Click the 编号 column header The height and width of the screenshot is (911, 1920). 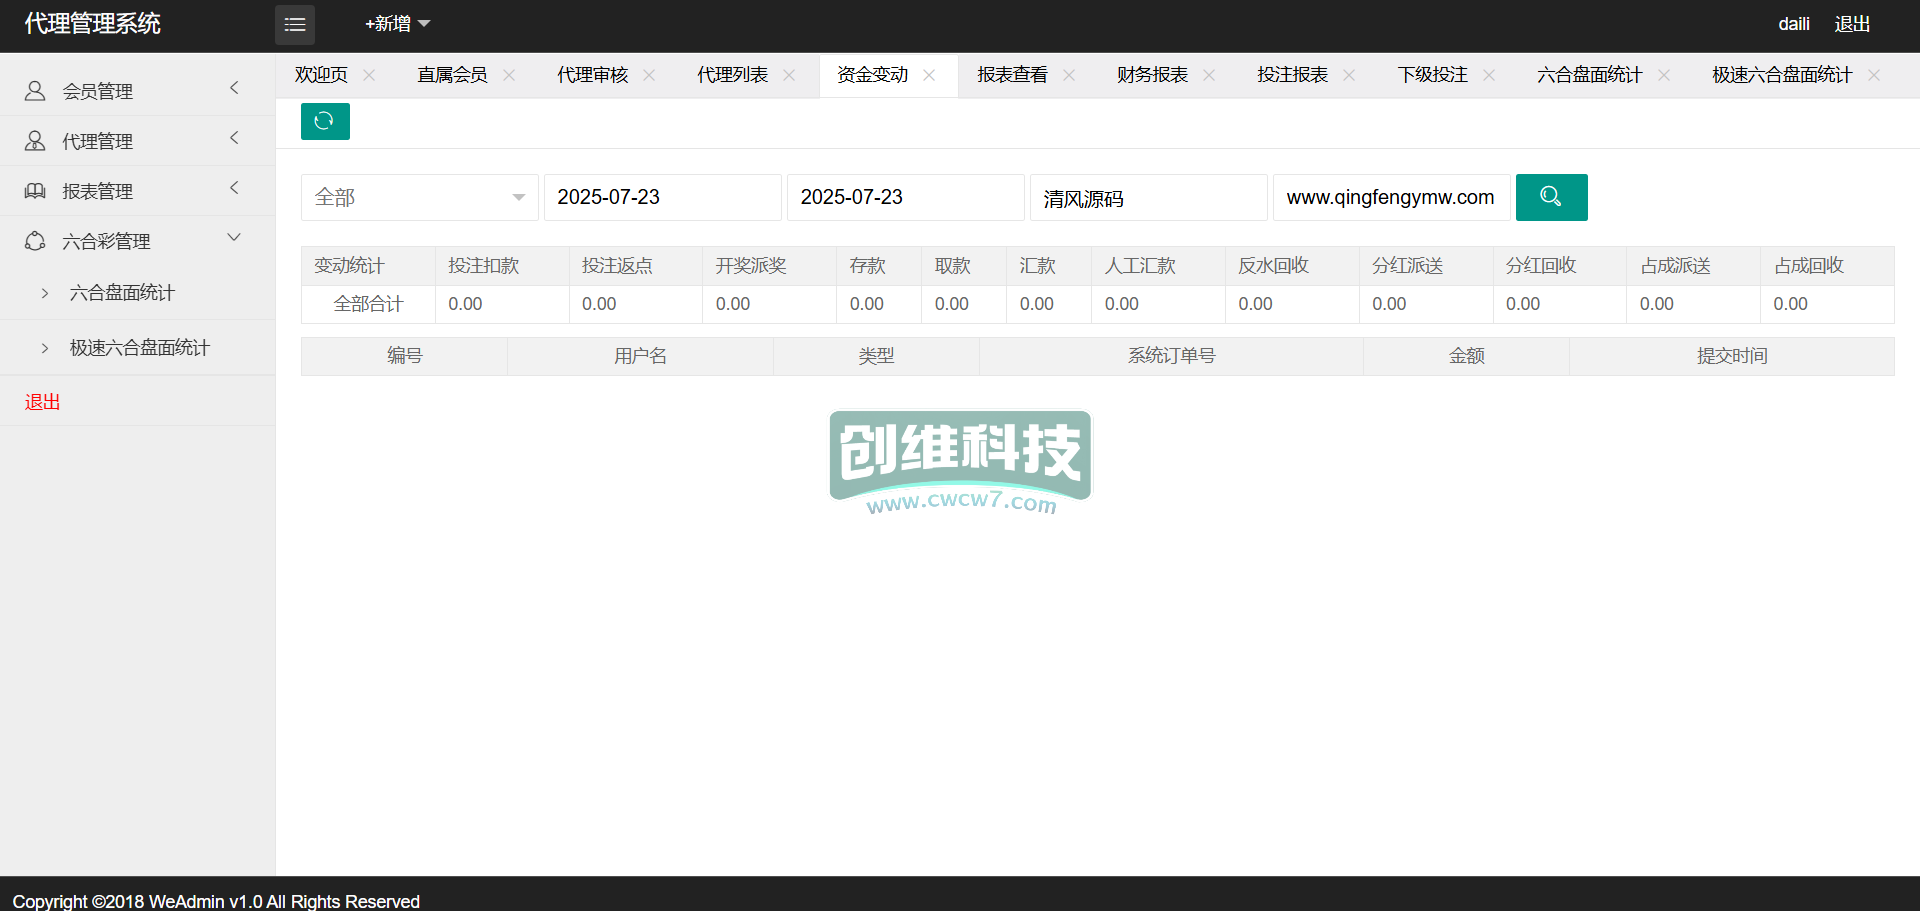[405, 356]
